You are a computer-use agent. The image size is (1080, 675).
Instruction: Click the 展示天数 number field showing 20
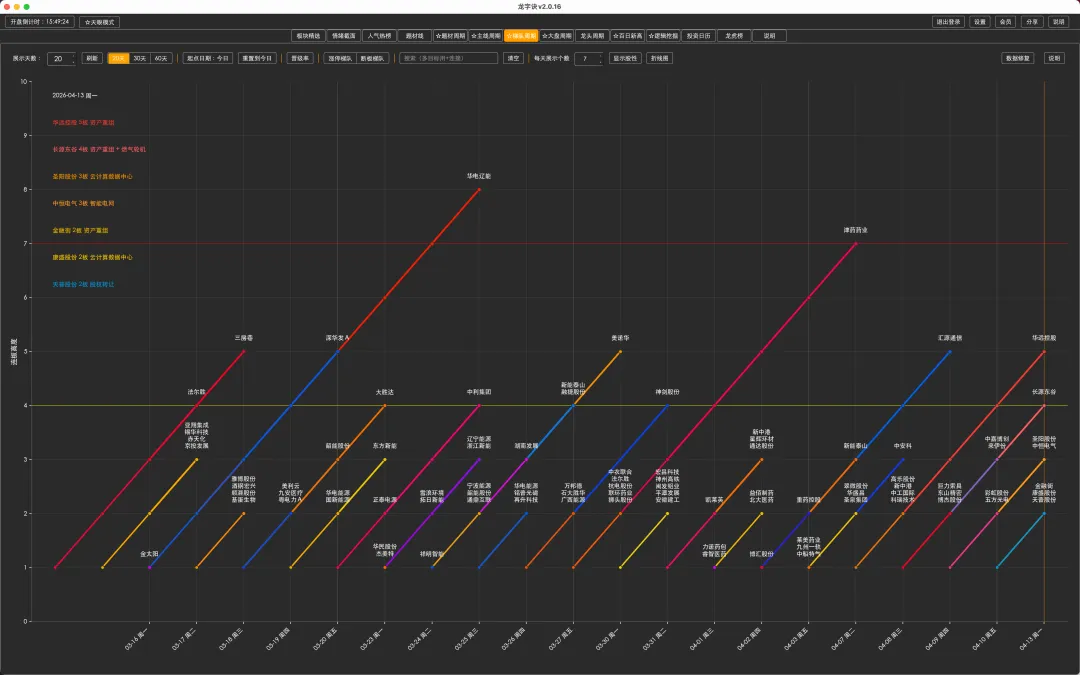[x=59, y=59]
